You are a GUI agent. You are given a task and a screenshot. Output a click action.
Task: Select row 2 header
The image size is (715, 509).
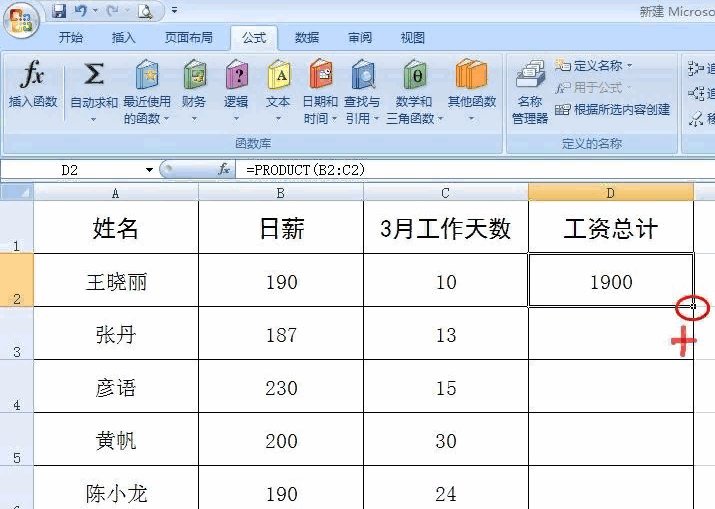pos(17,280)
